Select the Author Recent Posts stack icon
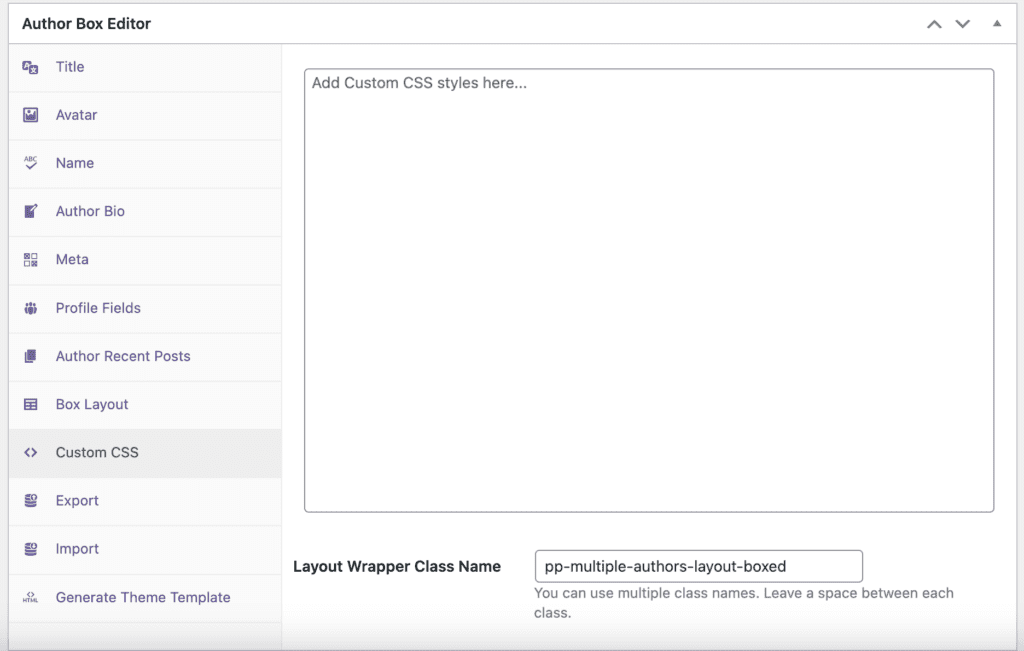 click(32, 356)
